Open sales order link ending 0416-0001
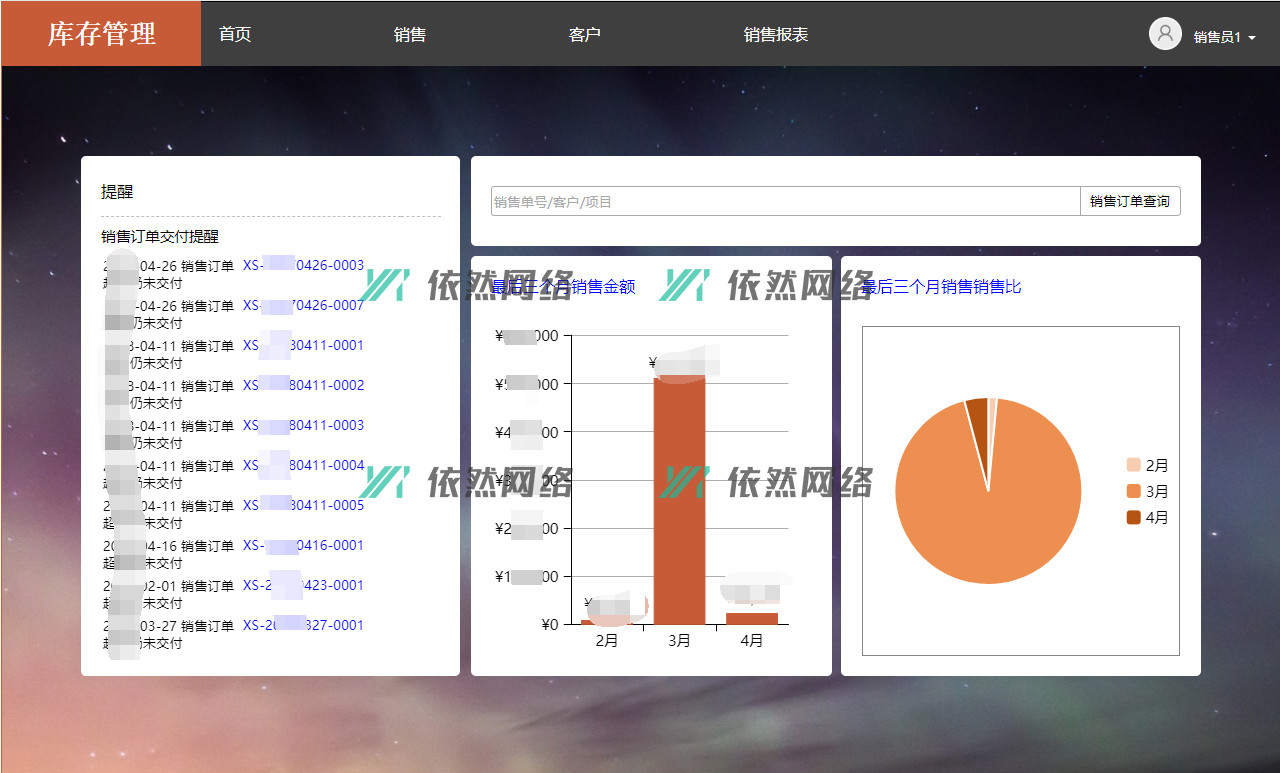 [303, 545]
